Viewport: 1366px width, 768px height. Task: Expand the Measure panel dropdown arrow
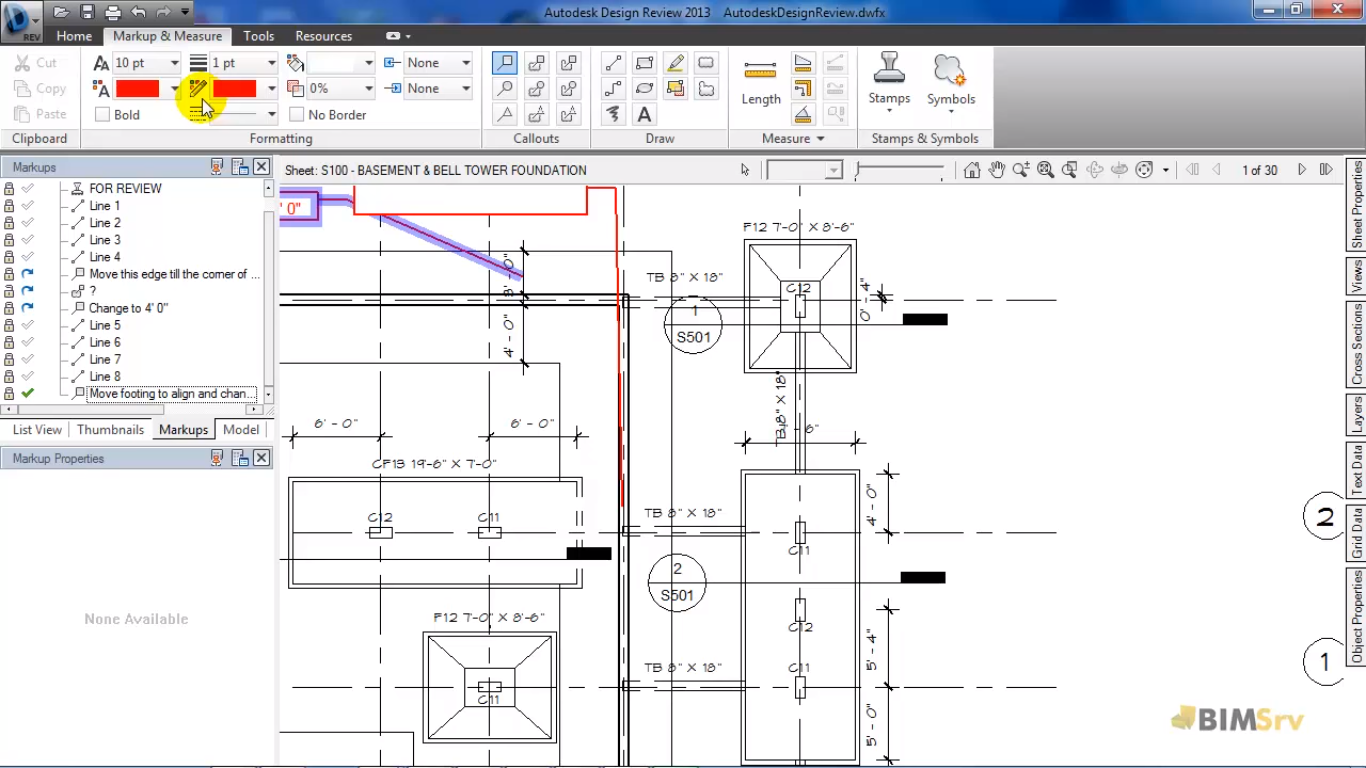click(821, 139)
